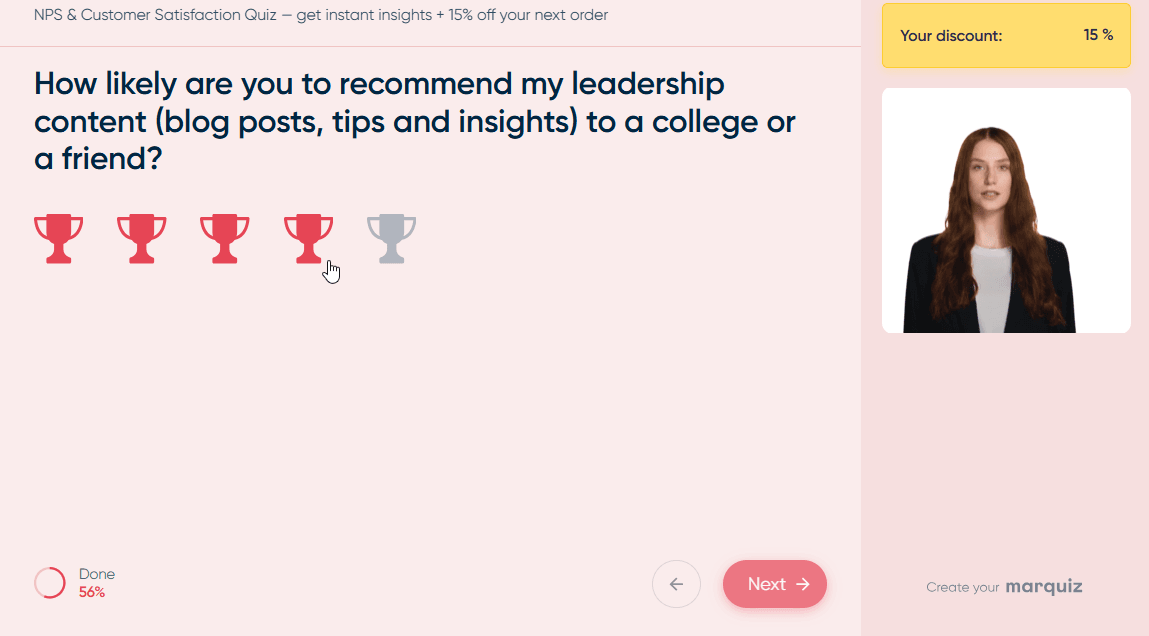Click the word "friend?" in the question
This screenshot has width=1149, height=636.
(111, 159)
